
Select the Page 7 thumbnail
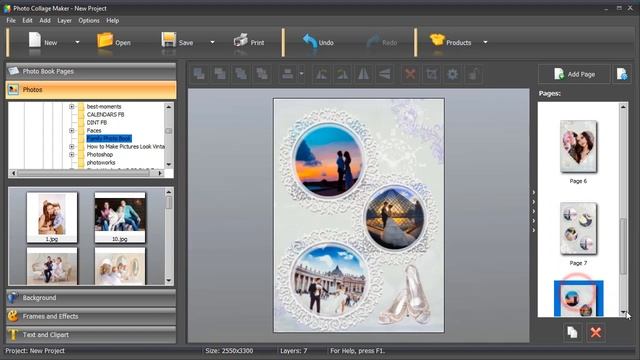point(578,229)
